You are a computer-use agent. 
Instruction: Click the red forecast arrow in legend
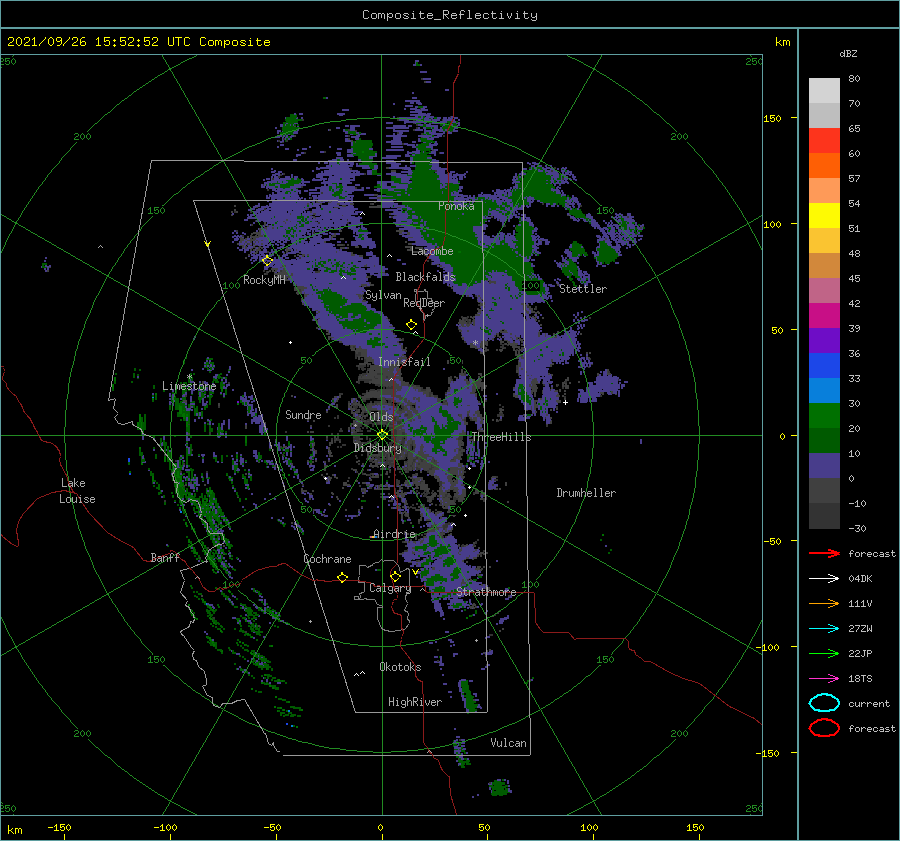pyautogui.click(x=824, y=553)
